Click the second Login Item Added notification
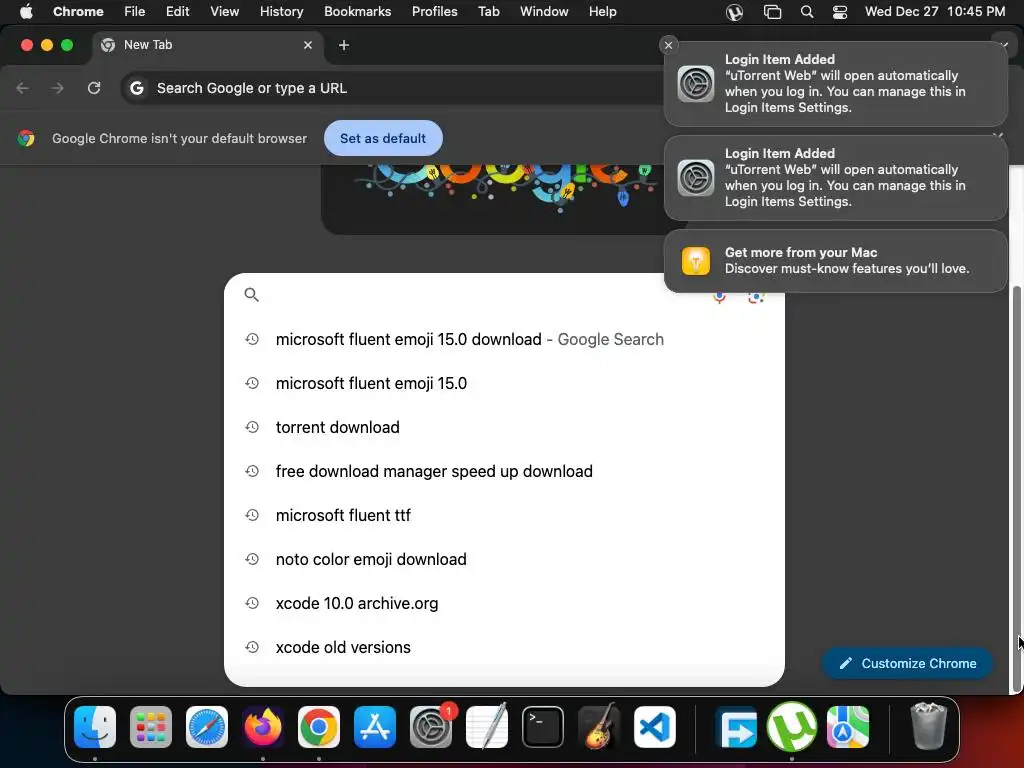This screenshot has width=1024, height=768. pos(835,178)
